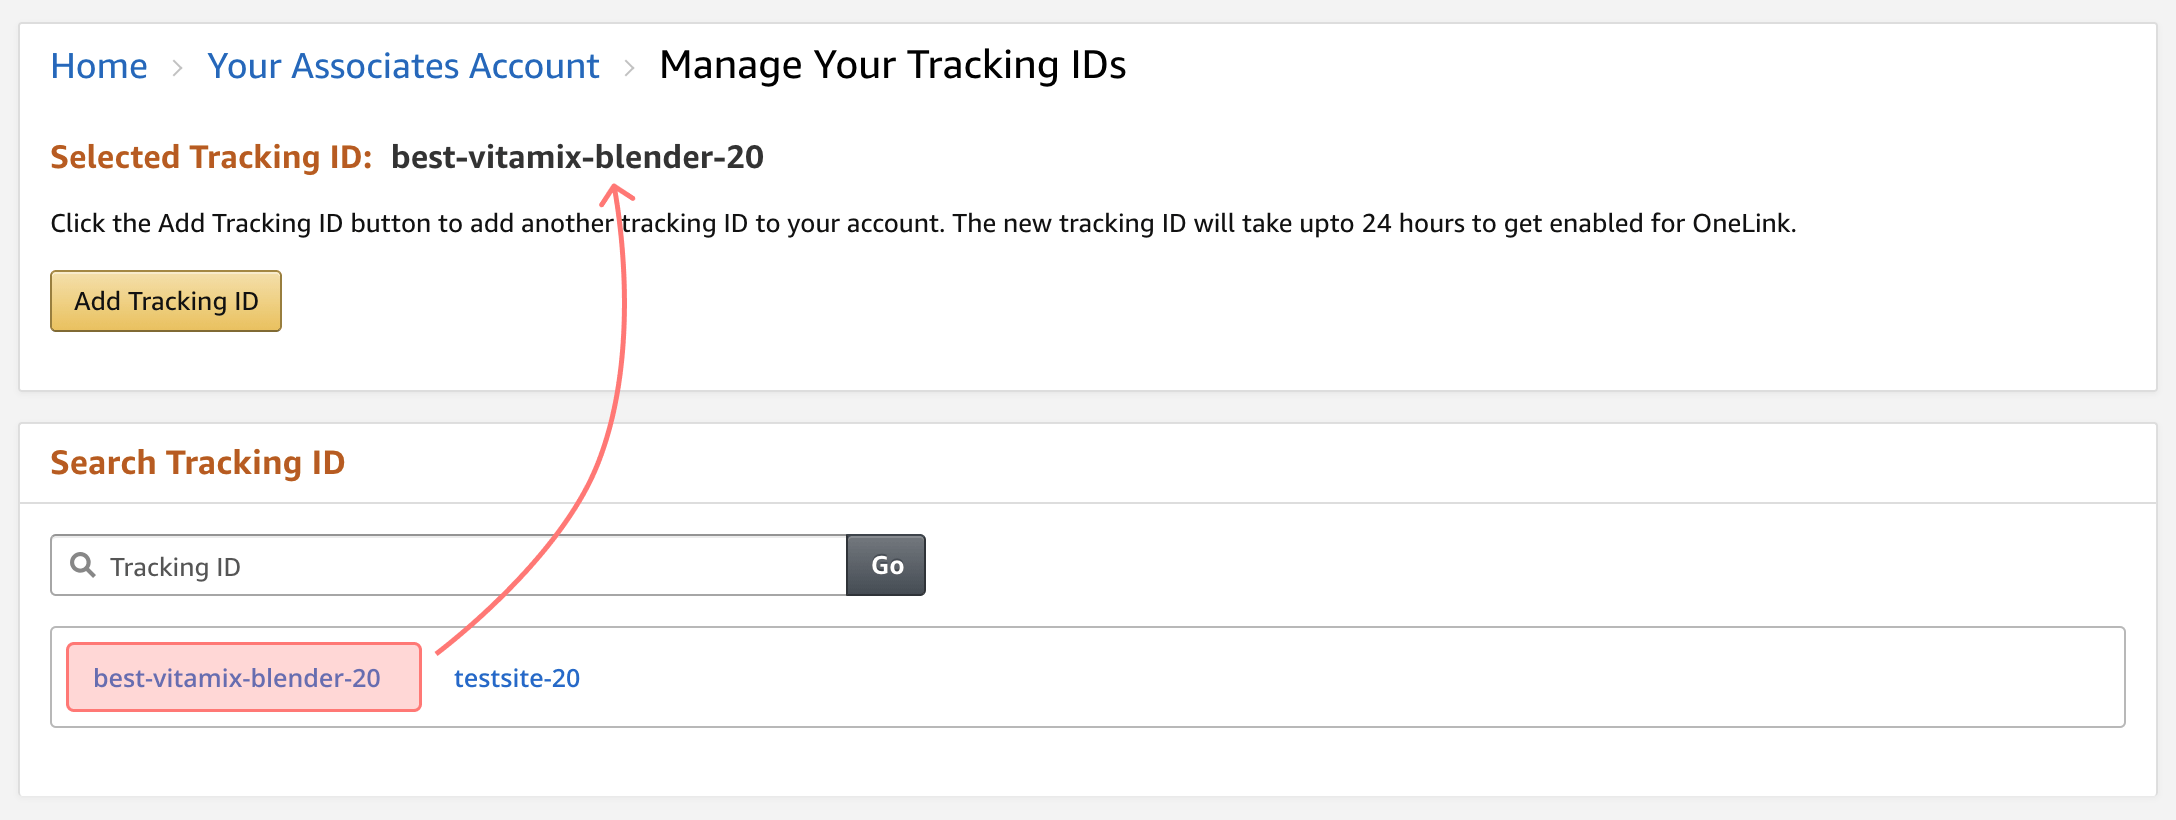The height and width of the screenshot is (820, 2176).
Task: Click the red arrow's arrowhead tip
Action: [614, 188]
